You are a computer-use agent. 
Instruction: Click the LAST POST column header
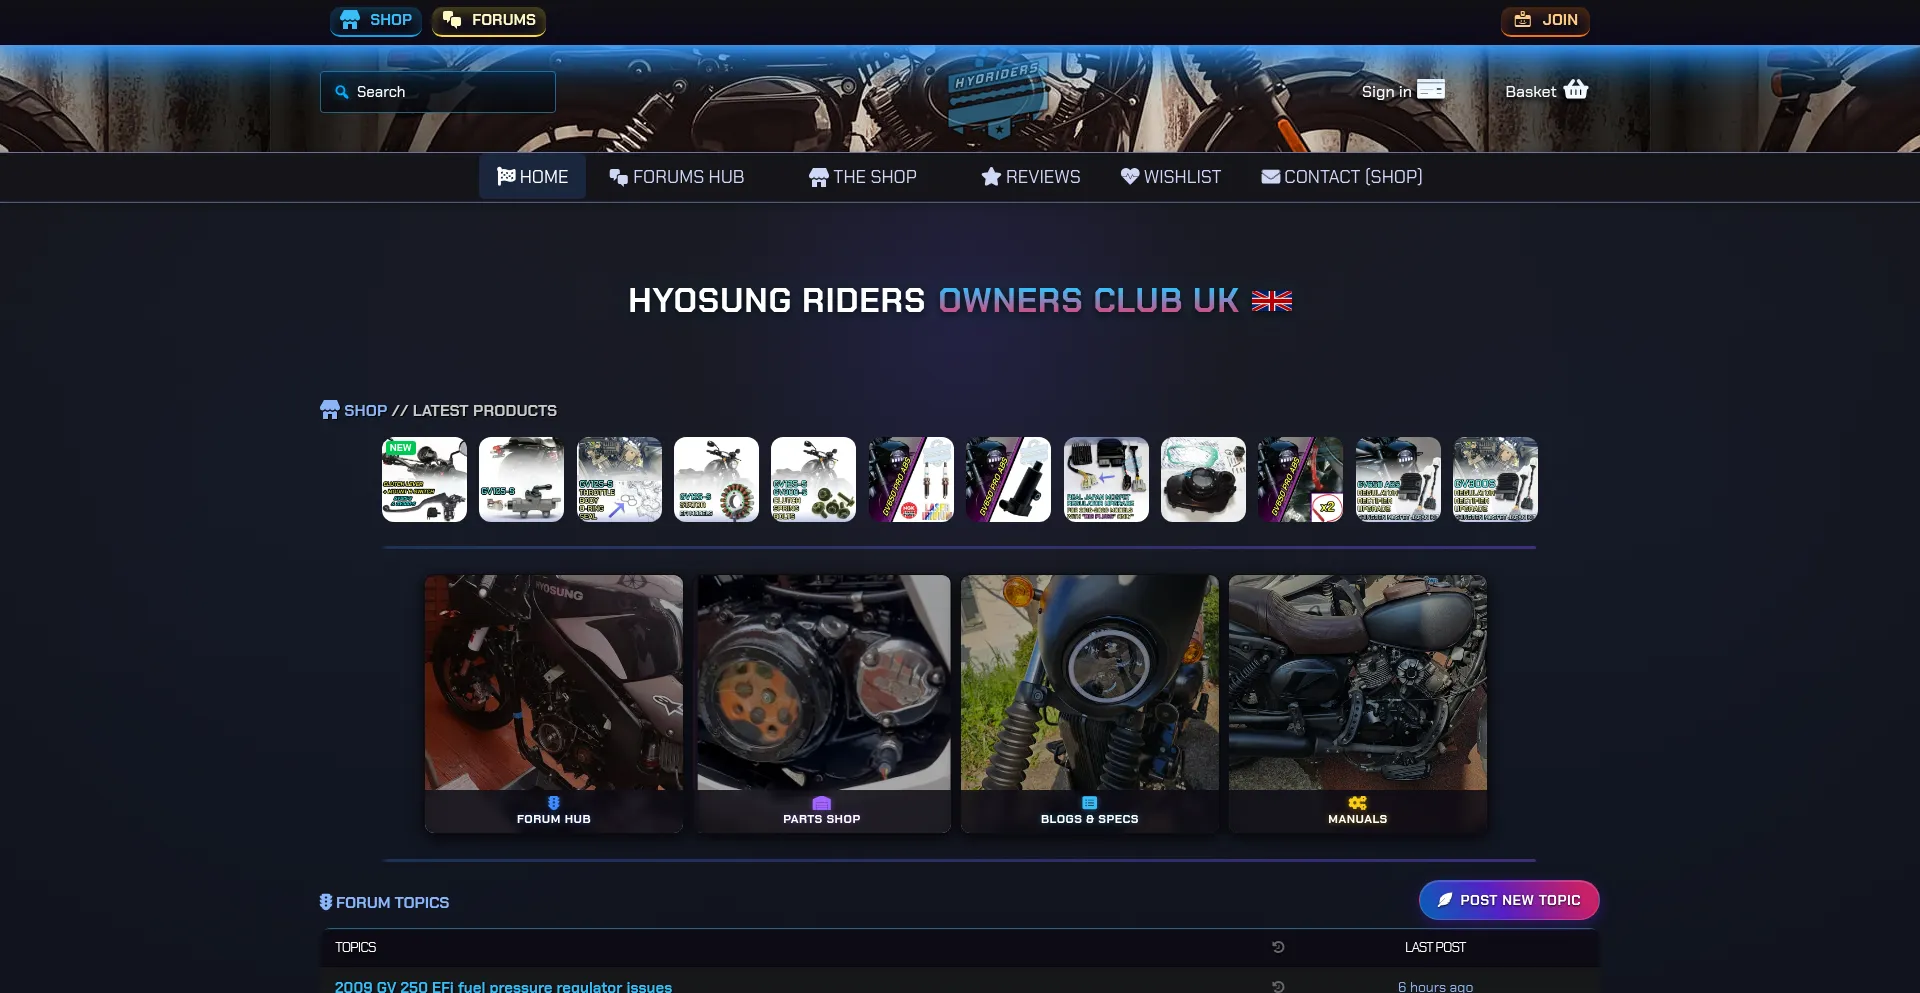click(x=1435, y=948)
